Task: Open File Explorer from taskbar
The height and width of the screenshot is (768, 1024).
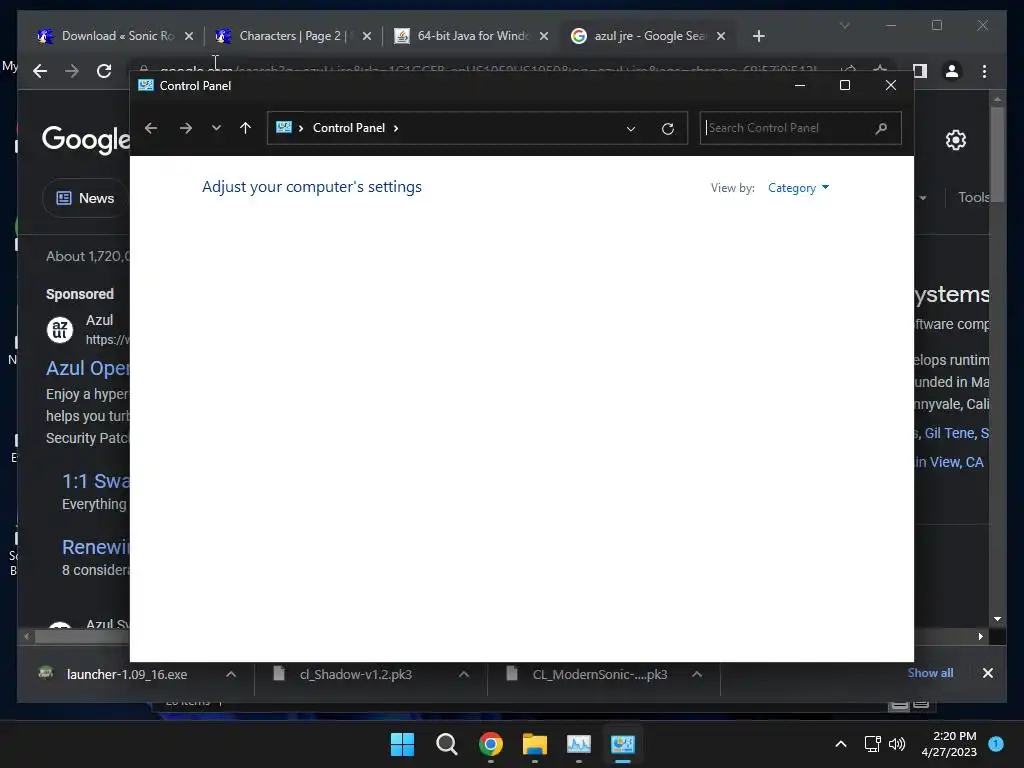Action: tap(535, 744)
